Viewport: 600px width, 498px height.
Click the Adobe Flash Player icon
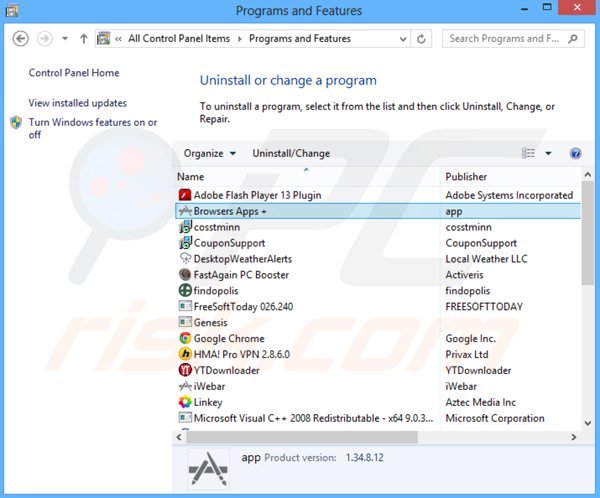[x=185, y=195]
